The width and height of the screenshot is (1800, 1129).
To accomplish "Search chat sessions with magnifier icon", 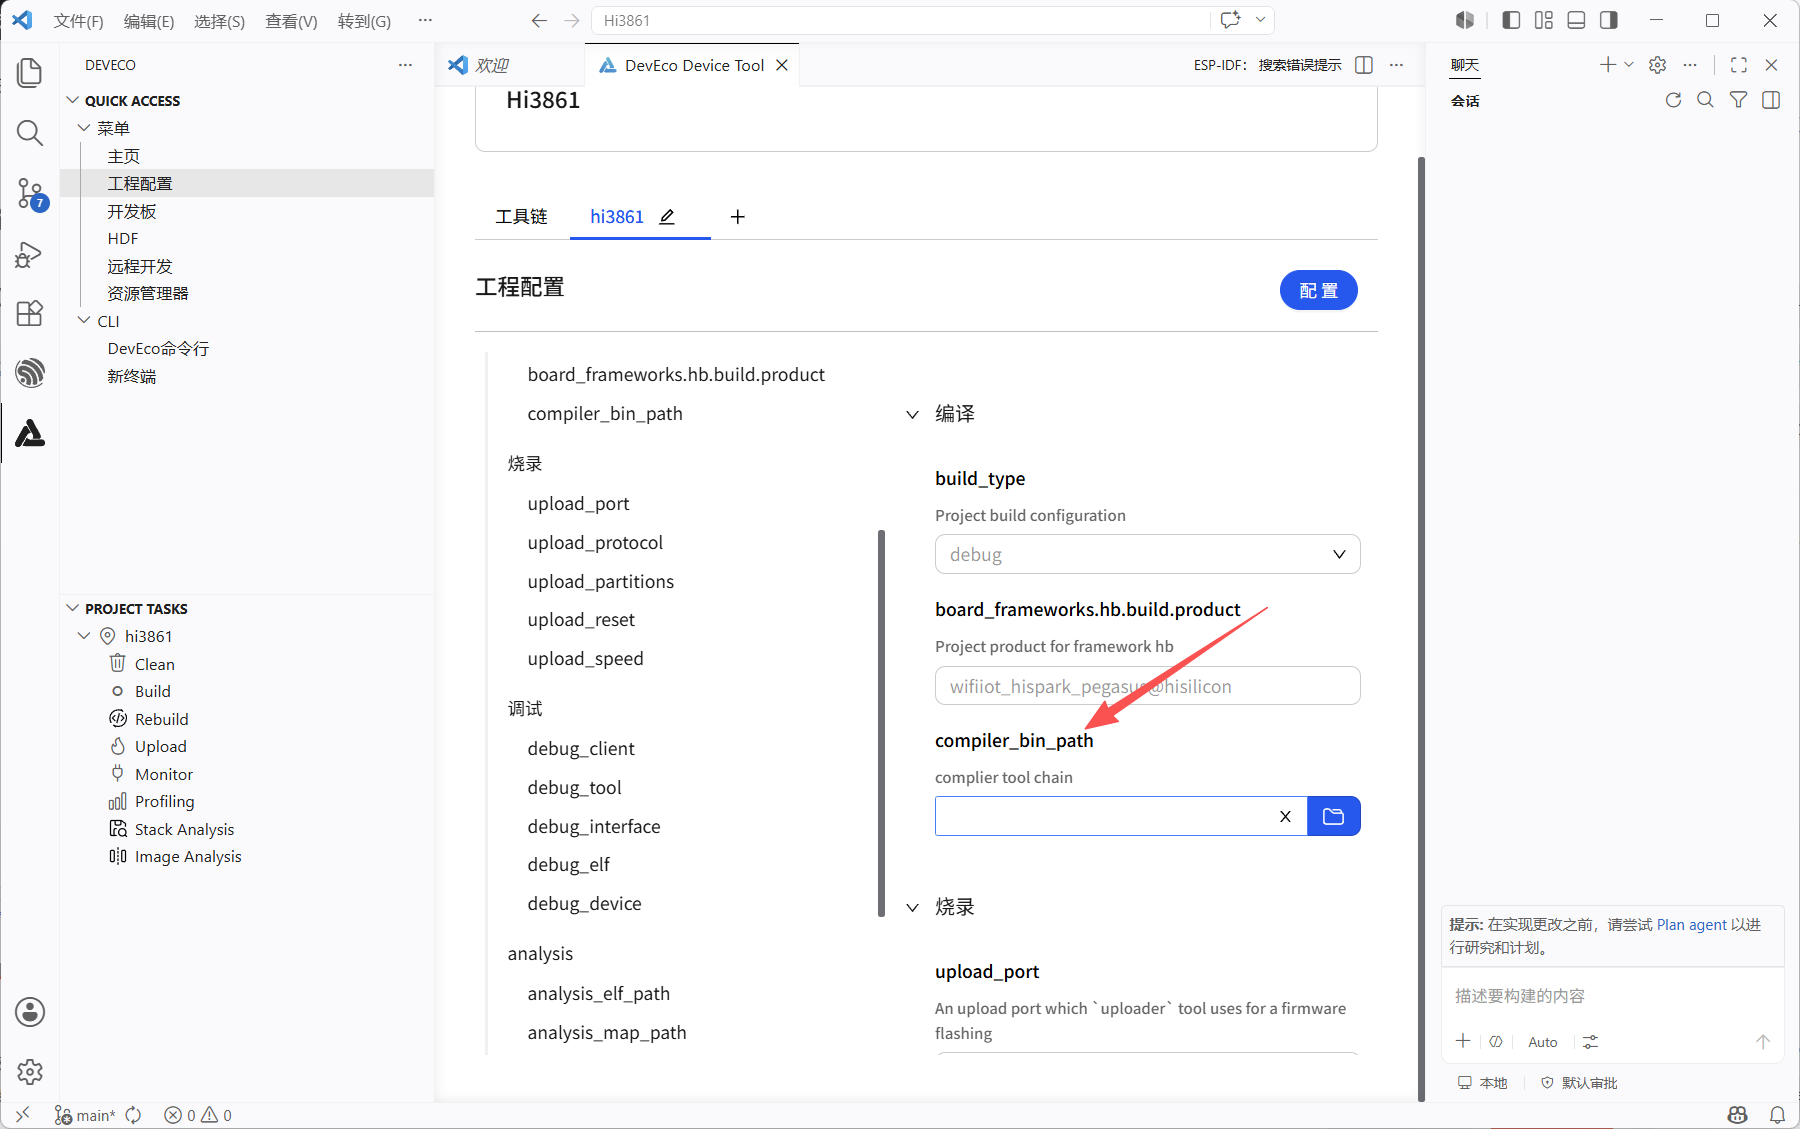I will click(x=1705, y=100).
